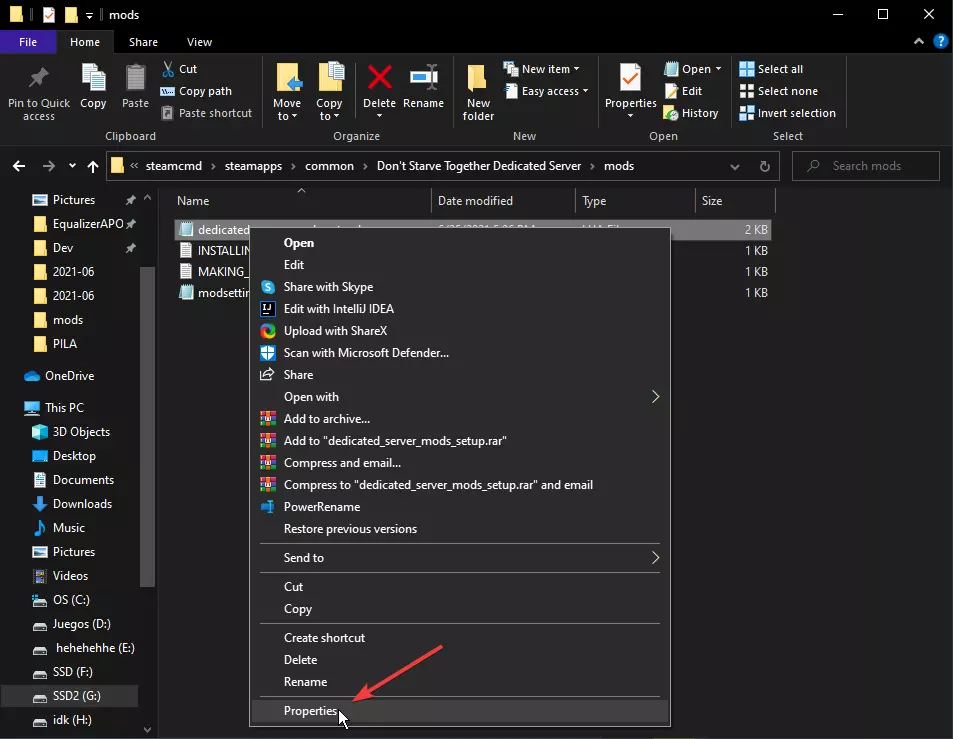
Task: Switch to the View ribbon tab
Action: pyautogui.click(x=199, y=42)
